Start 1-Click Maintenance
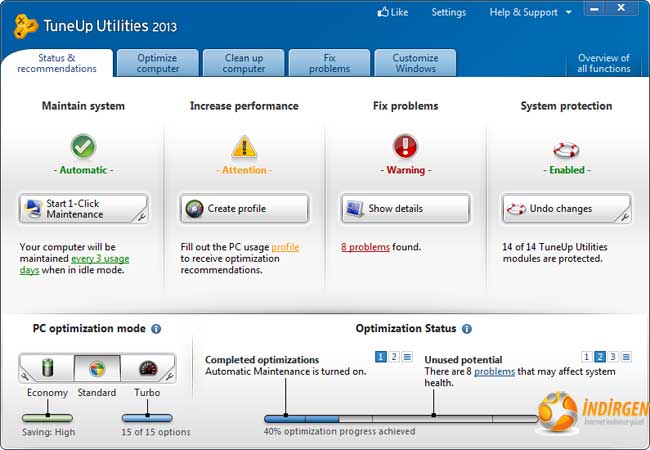650x450 pixels. click(x=83, y=208)
